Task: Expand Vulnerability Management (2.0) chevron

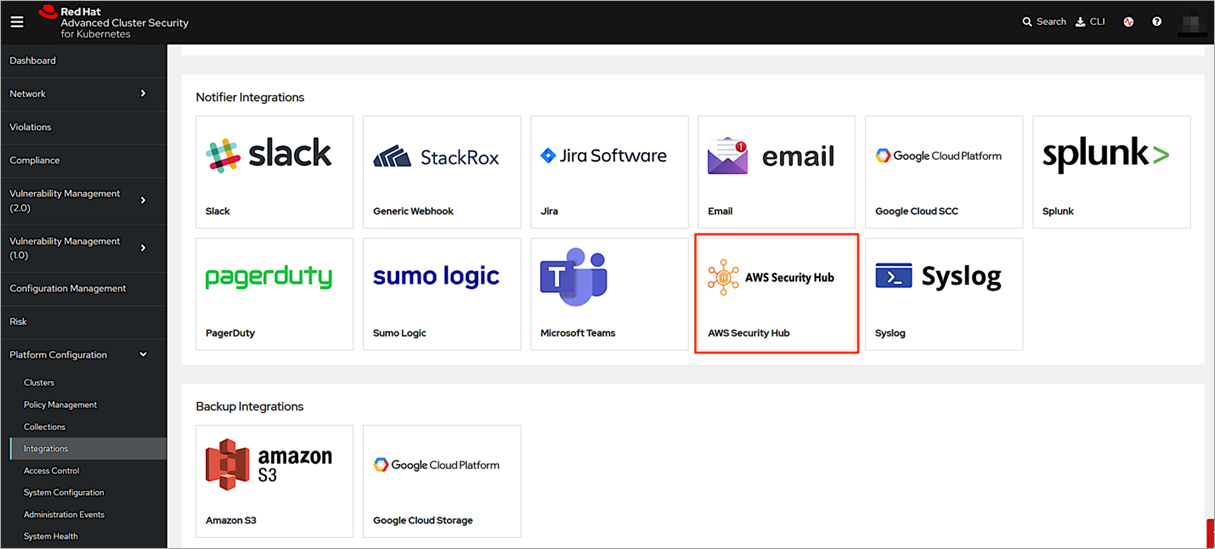Action: (x=143, y=201)
